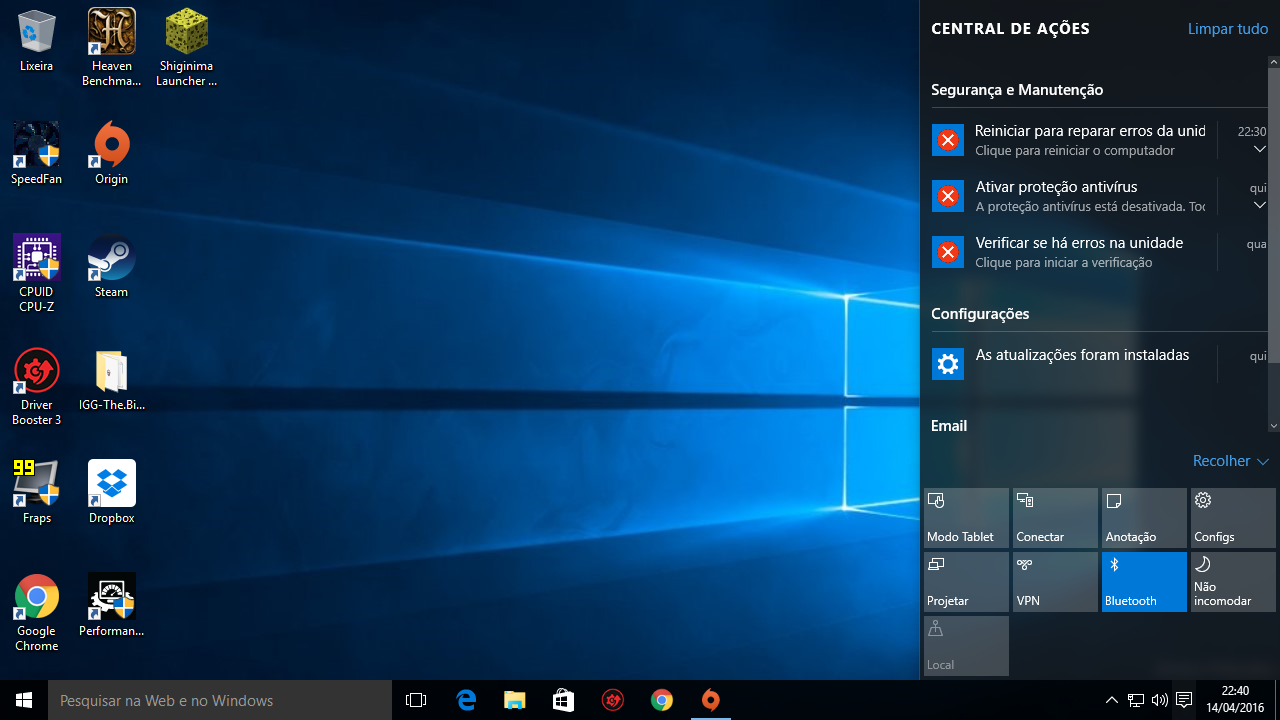Image resolution: width=1280 pixels, height=720 pixels.
Task: Open Origin from the taskbar
Action: 710,700
